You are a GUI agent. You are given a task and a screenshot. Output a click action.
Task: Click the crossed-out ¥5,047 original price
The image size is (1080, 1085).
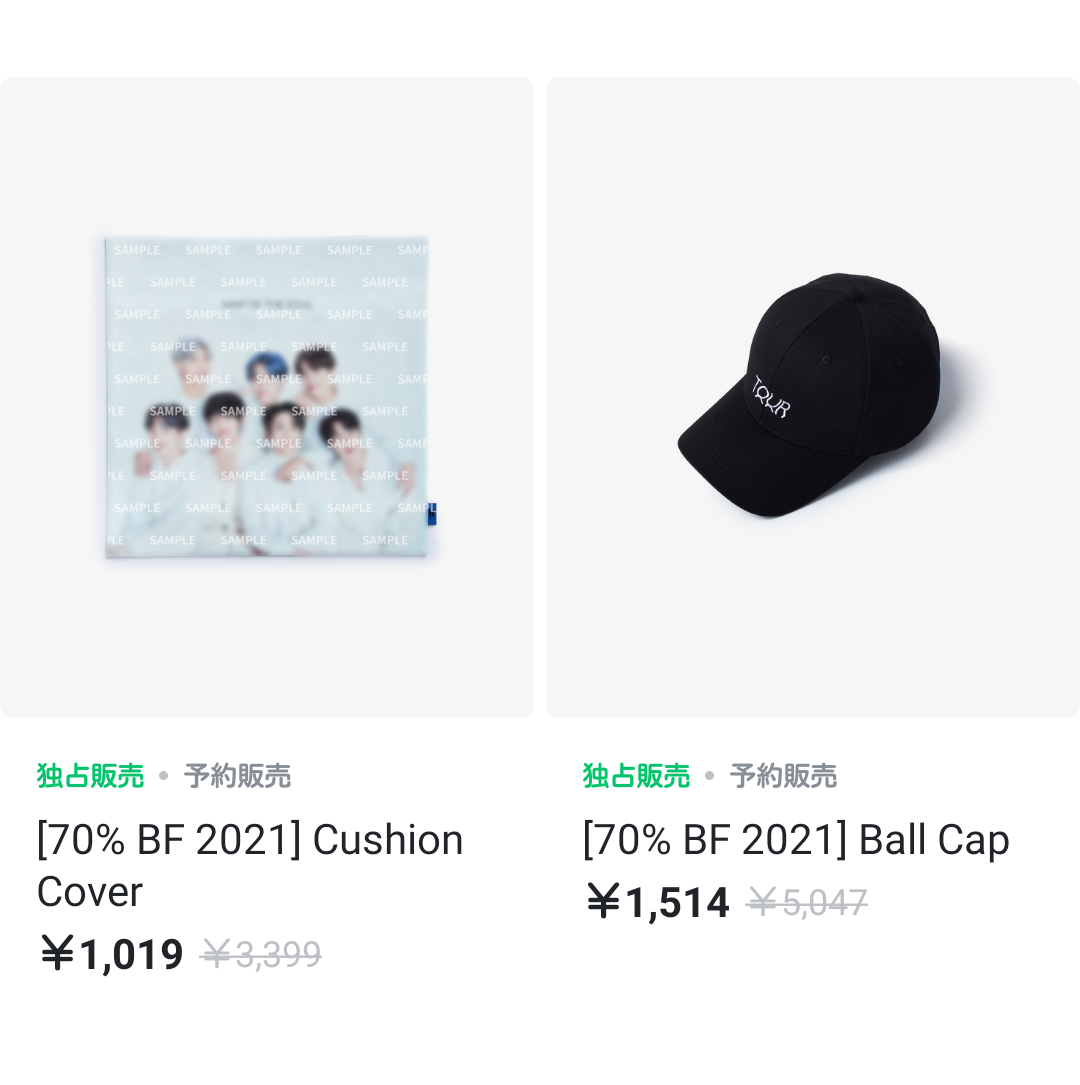click(807, 903)
